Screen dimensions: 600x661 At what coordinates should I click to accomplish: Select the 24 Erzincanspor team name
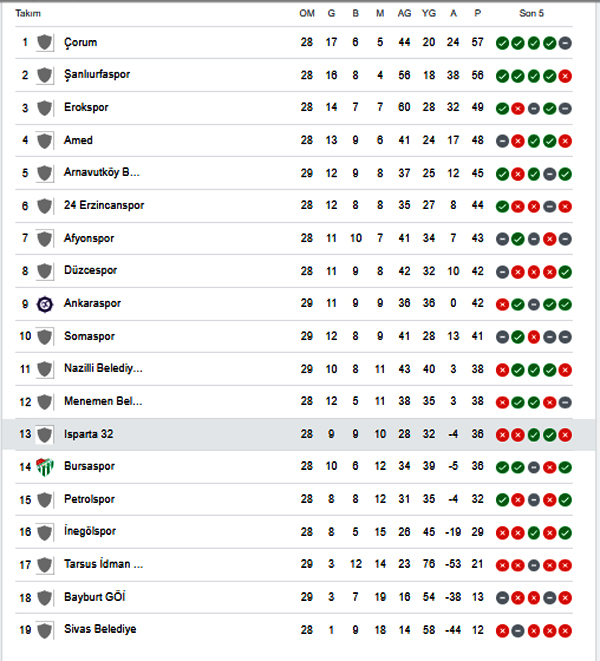click(104, 205)
